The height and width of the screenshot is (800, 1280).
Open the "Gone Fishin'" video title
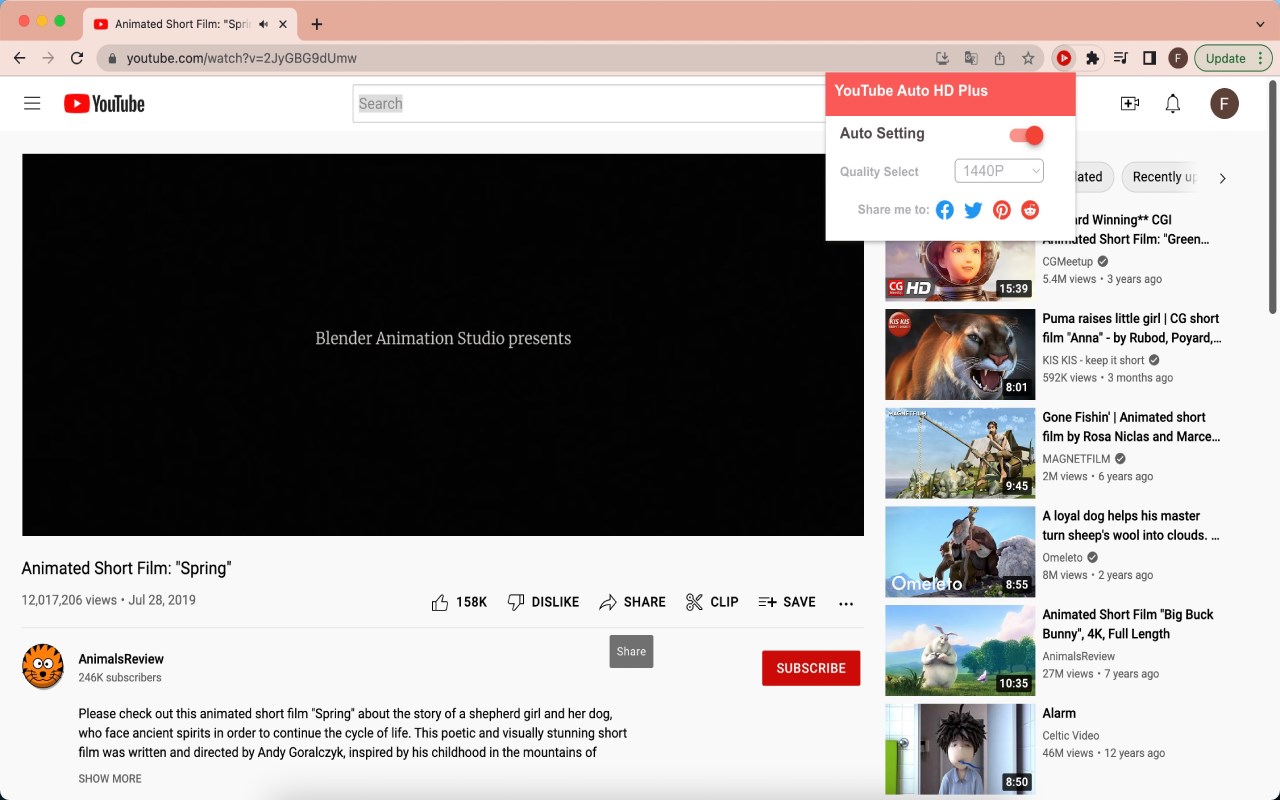[x=1132, y=427]
